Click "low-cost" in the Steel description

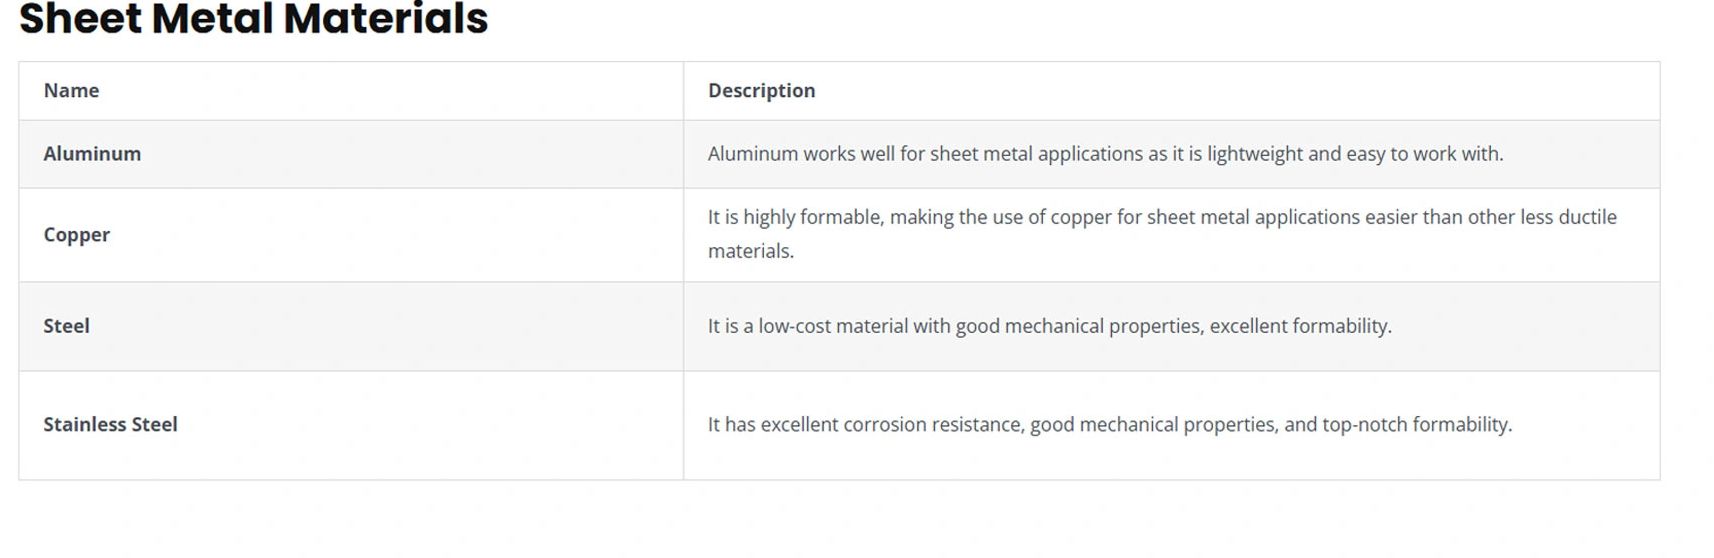pyautogui.click(x=794, y=326)
